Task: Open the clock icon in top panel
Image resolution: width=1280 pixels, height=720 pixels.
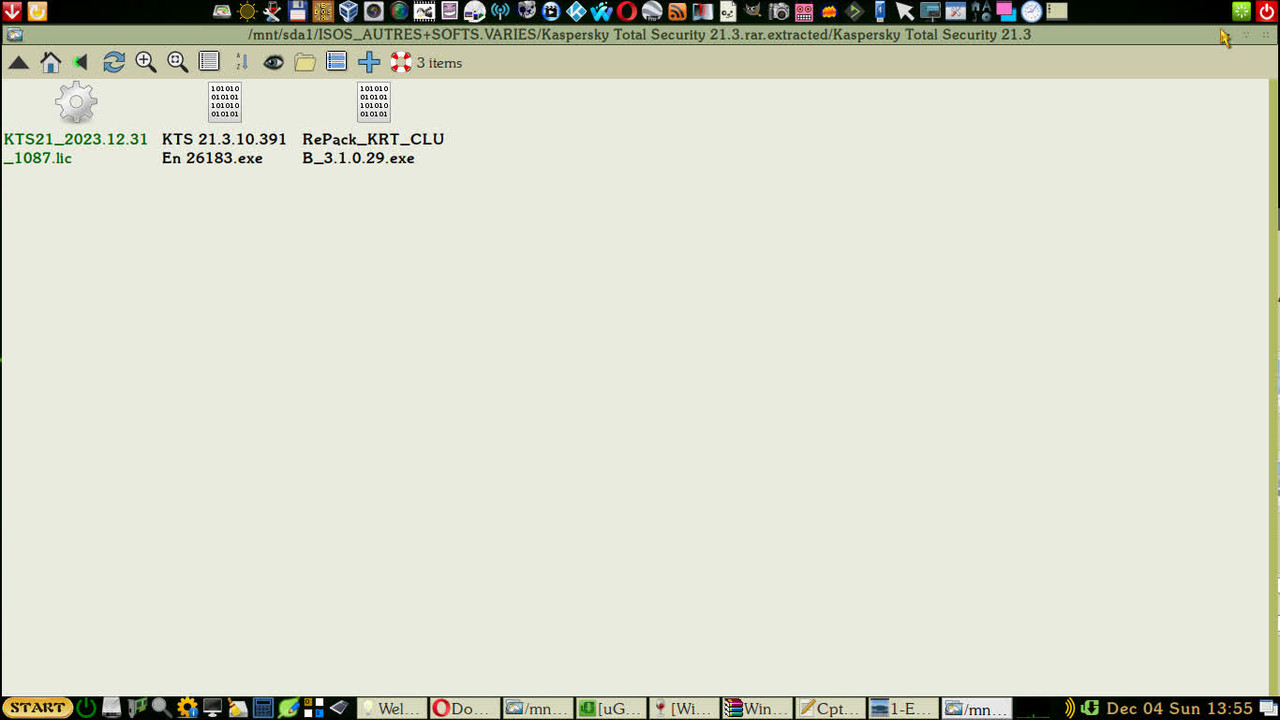Action: pyautogui.click(x=1032, y=12)
